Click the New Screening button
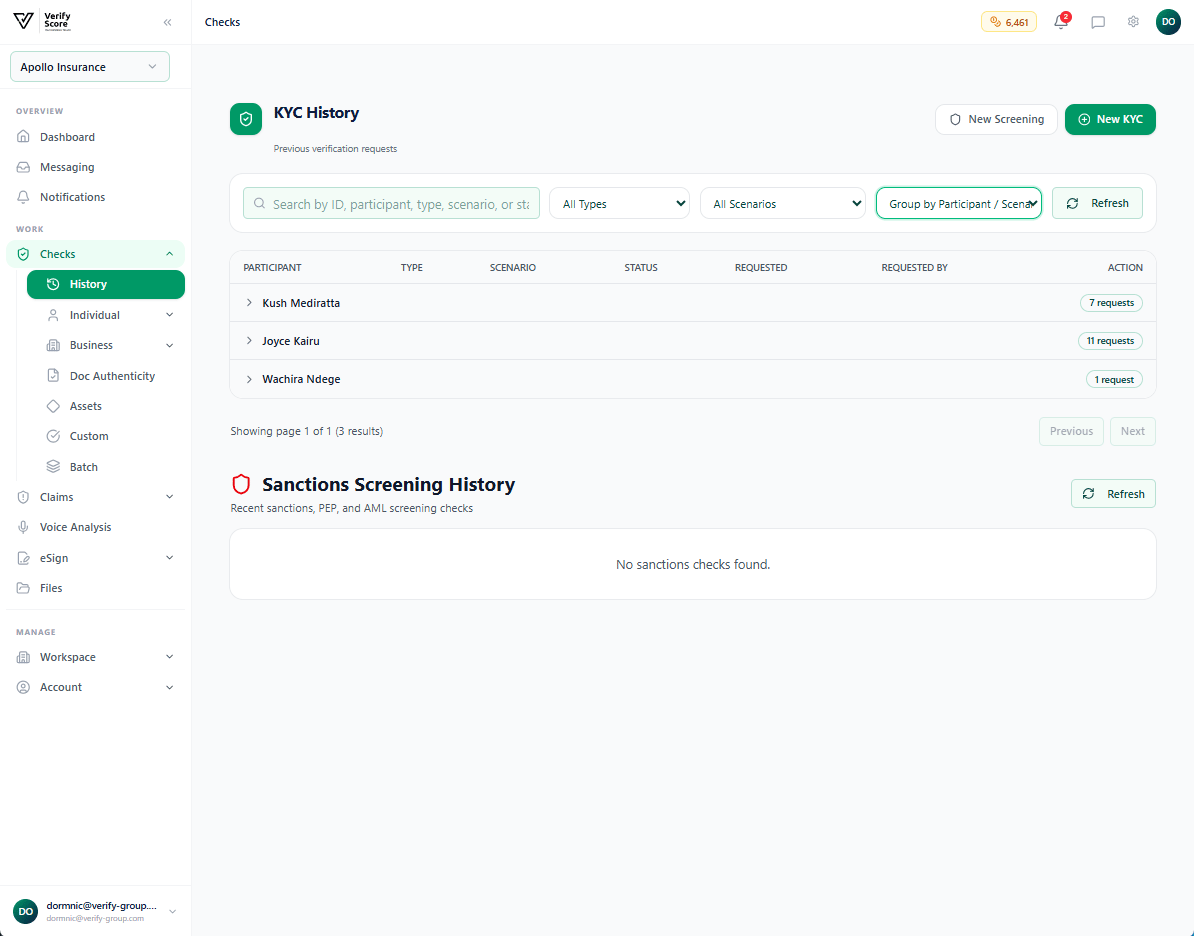Screen dimensions: 1194x936 [x=996, y=119]
